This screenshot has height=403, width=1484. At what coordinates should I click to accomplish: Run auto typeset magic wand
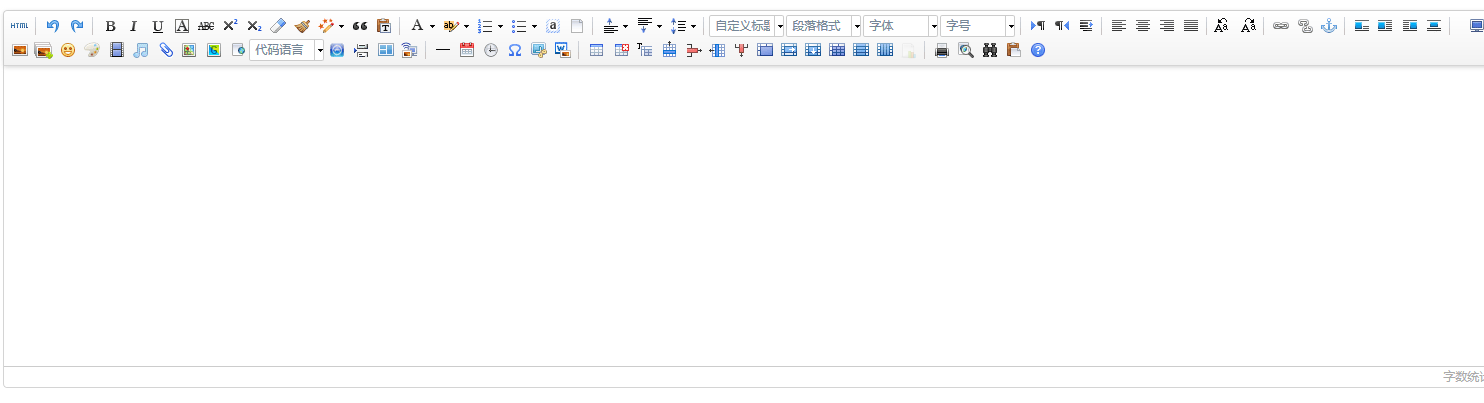click(326, 26)
